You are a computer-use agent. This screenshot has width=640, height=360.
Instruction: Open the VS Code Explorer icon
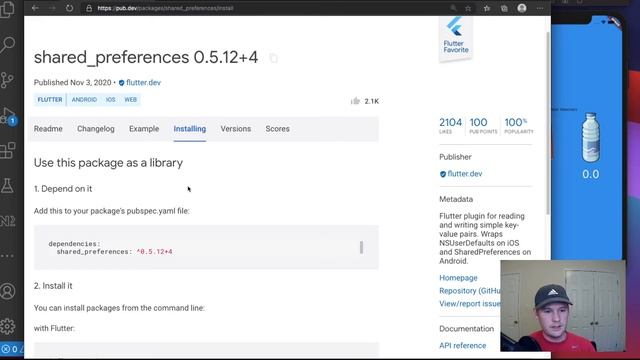coord(7,9)
